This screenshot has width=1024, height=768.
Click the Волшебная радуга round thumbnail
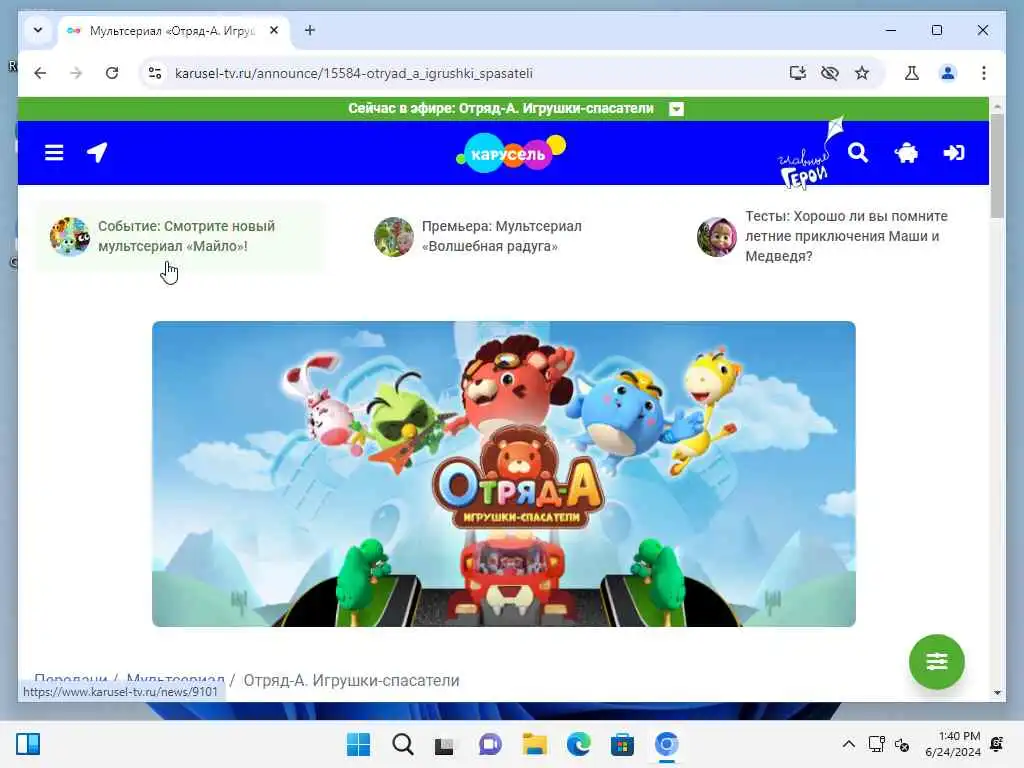393,236
